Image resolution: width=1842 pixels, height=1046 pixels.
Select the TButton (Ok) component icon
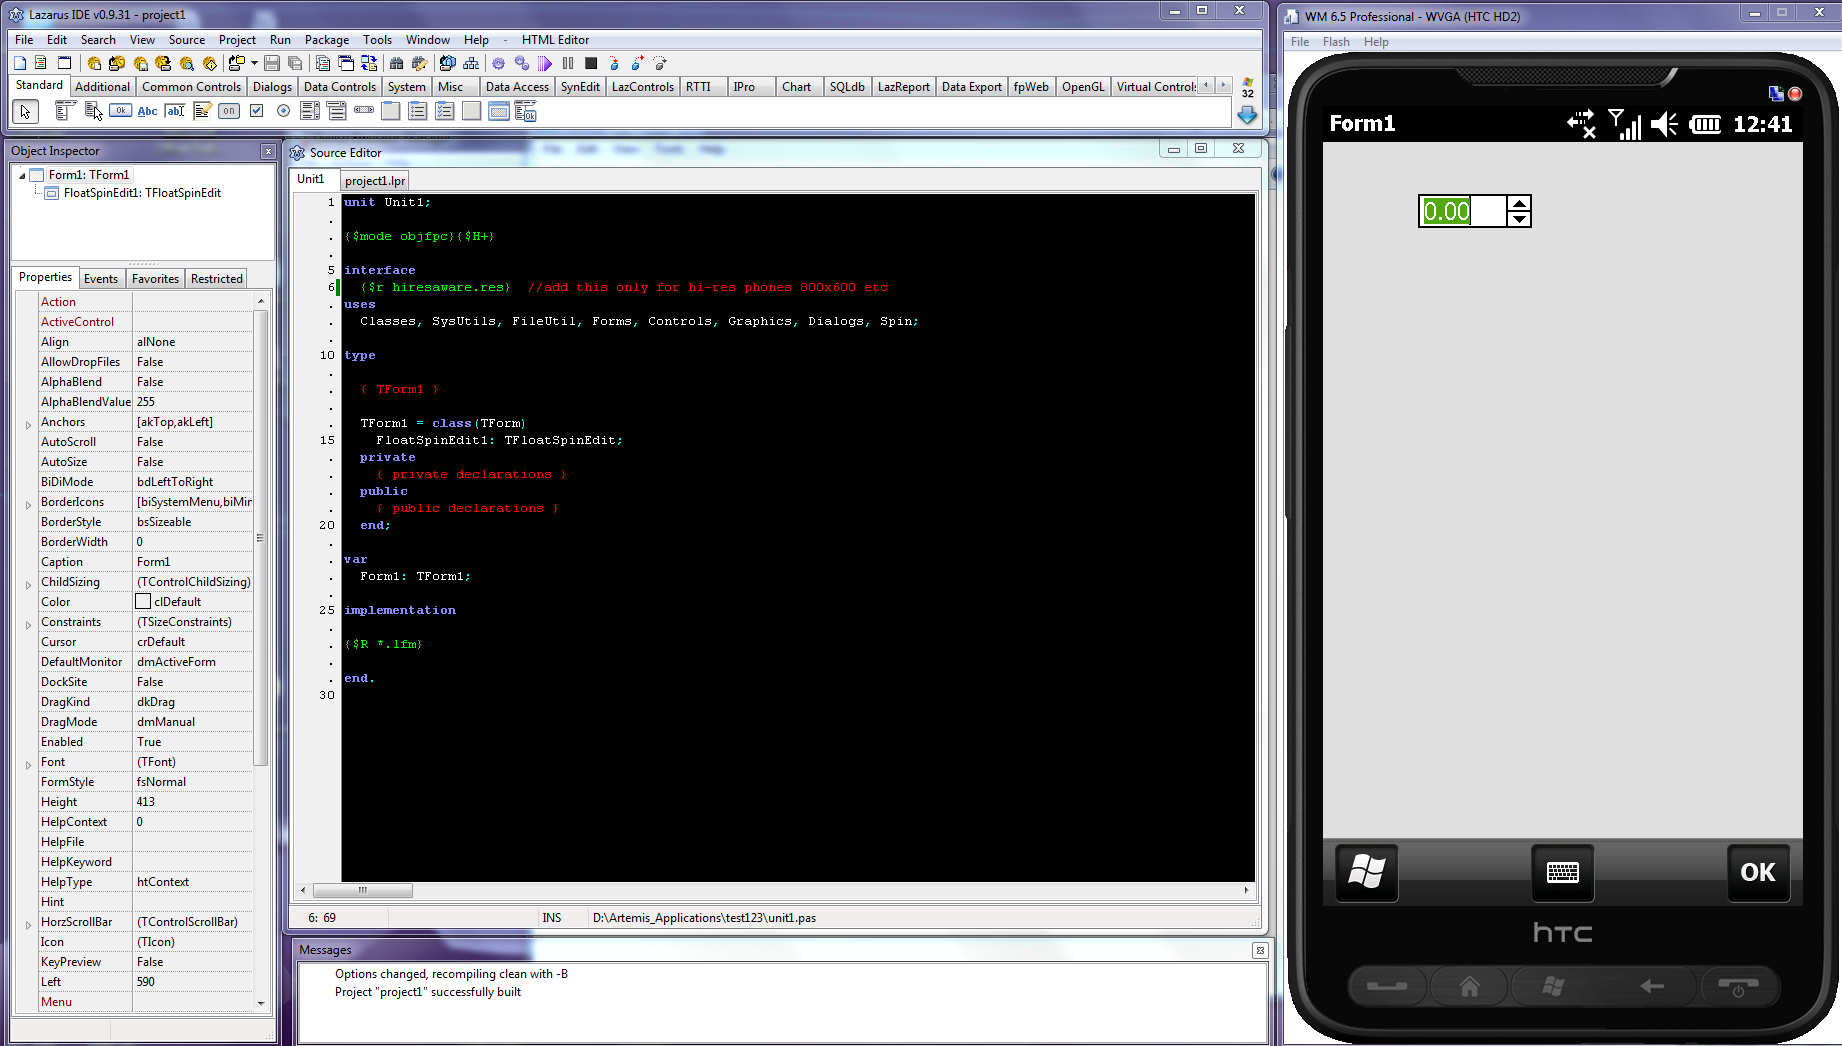point(121,111)
